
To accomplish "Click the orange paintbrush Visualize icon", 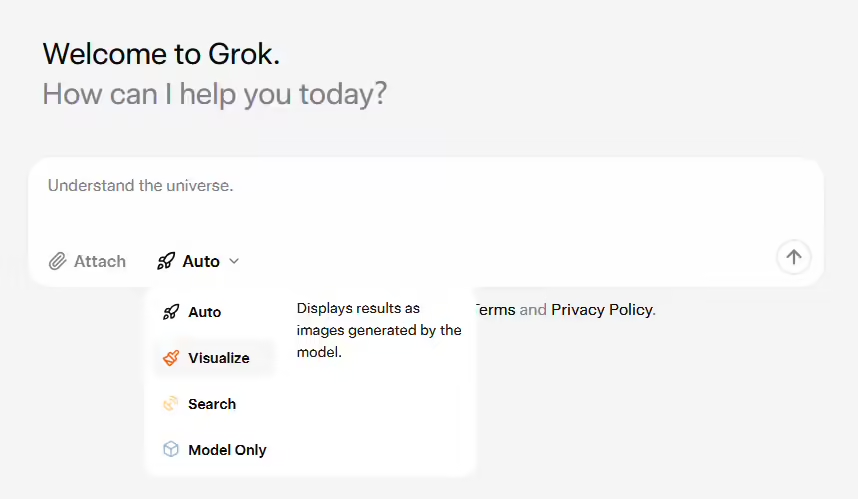I will [x=171, y=358].
